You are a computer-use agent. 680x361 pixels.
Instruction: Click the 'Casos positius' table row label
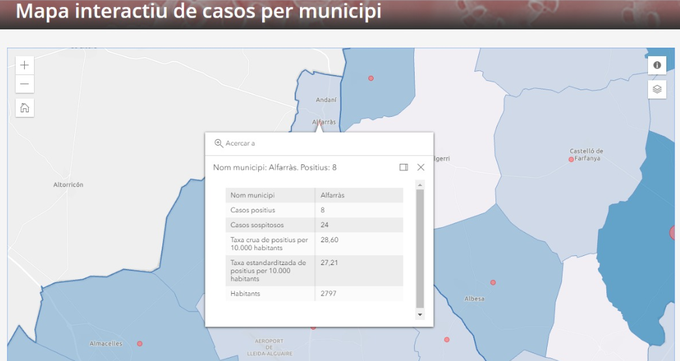click(x=253, y=210)
